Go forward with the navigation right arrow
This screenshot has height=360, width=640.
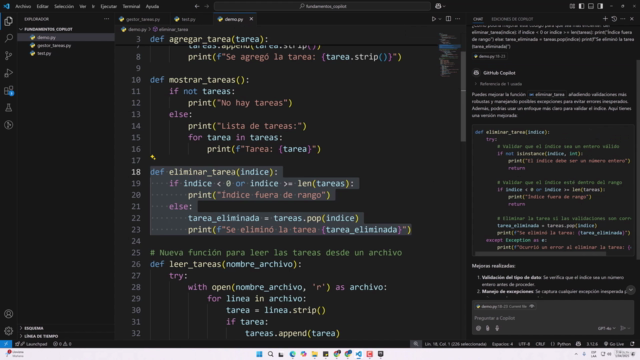click(x=206, y=6)
